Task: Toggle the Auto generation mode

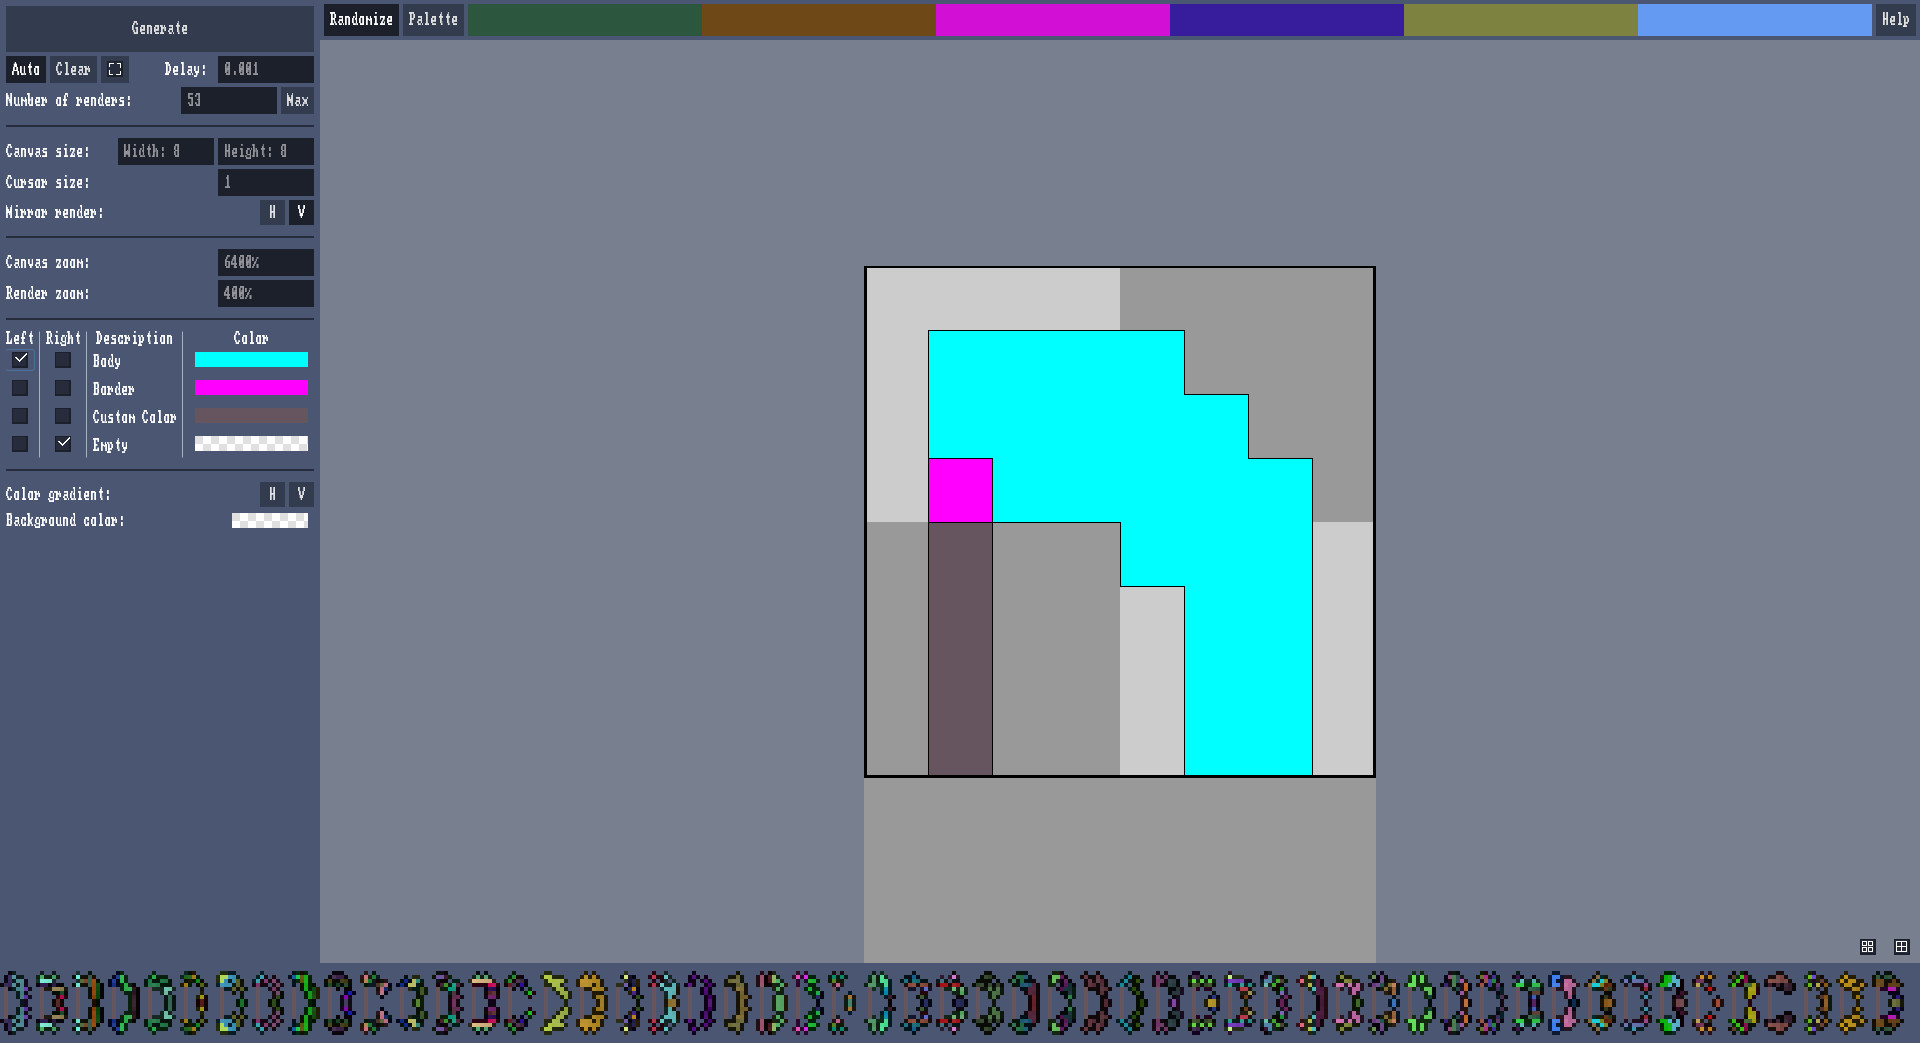Action: [25, 69]
